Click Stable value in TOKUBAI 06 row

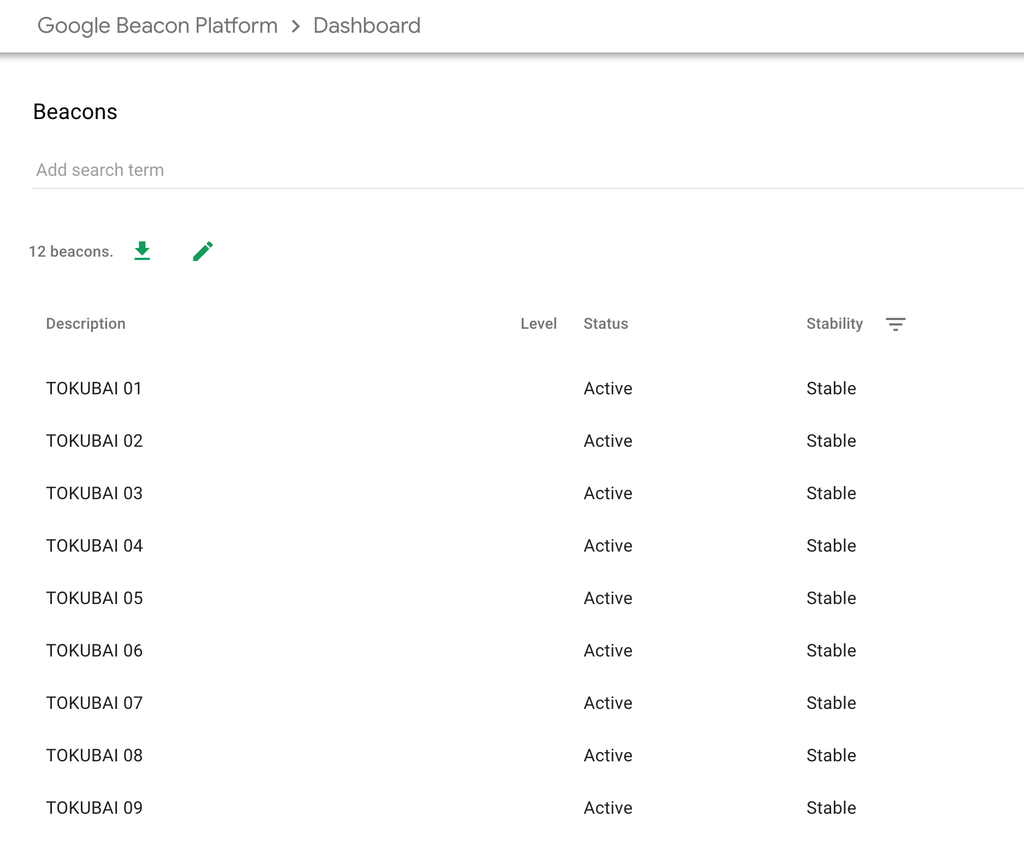pos(831,650)
